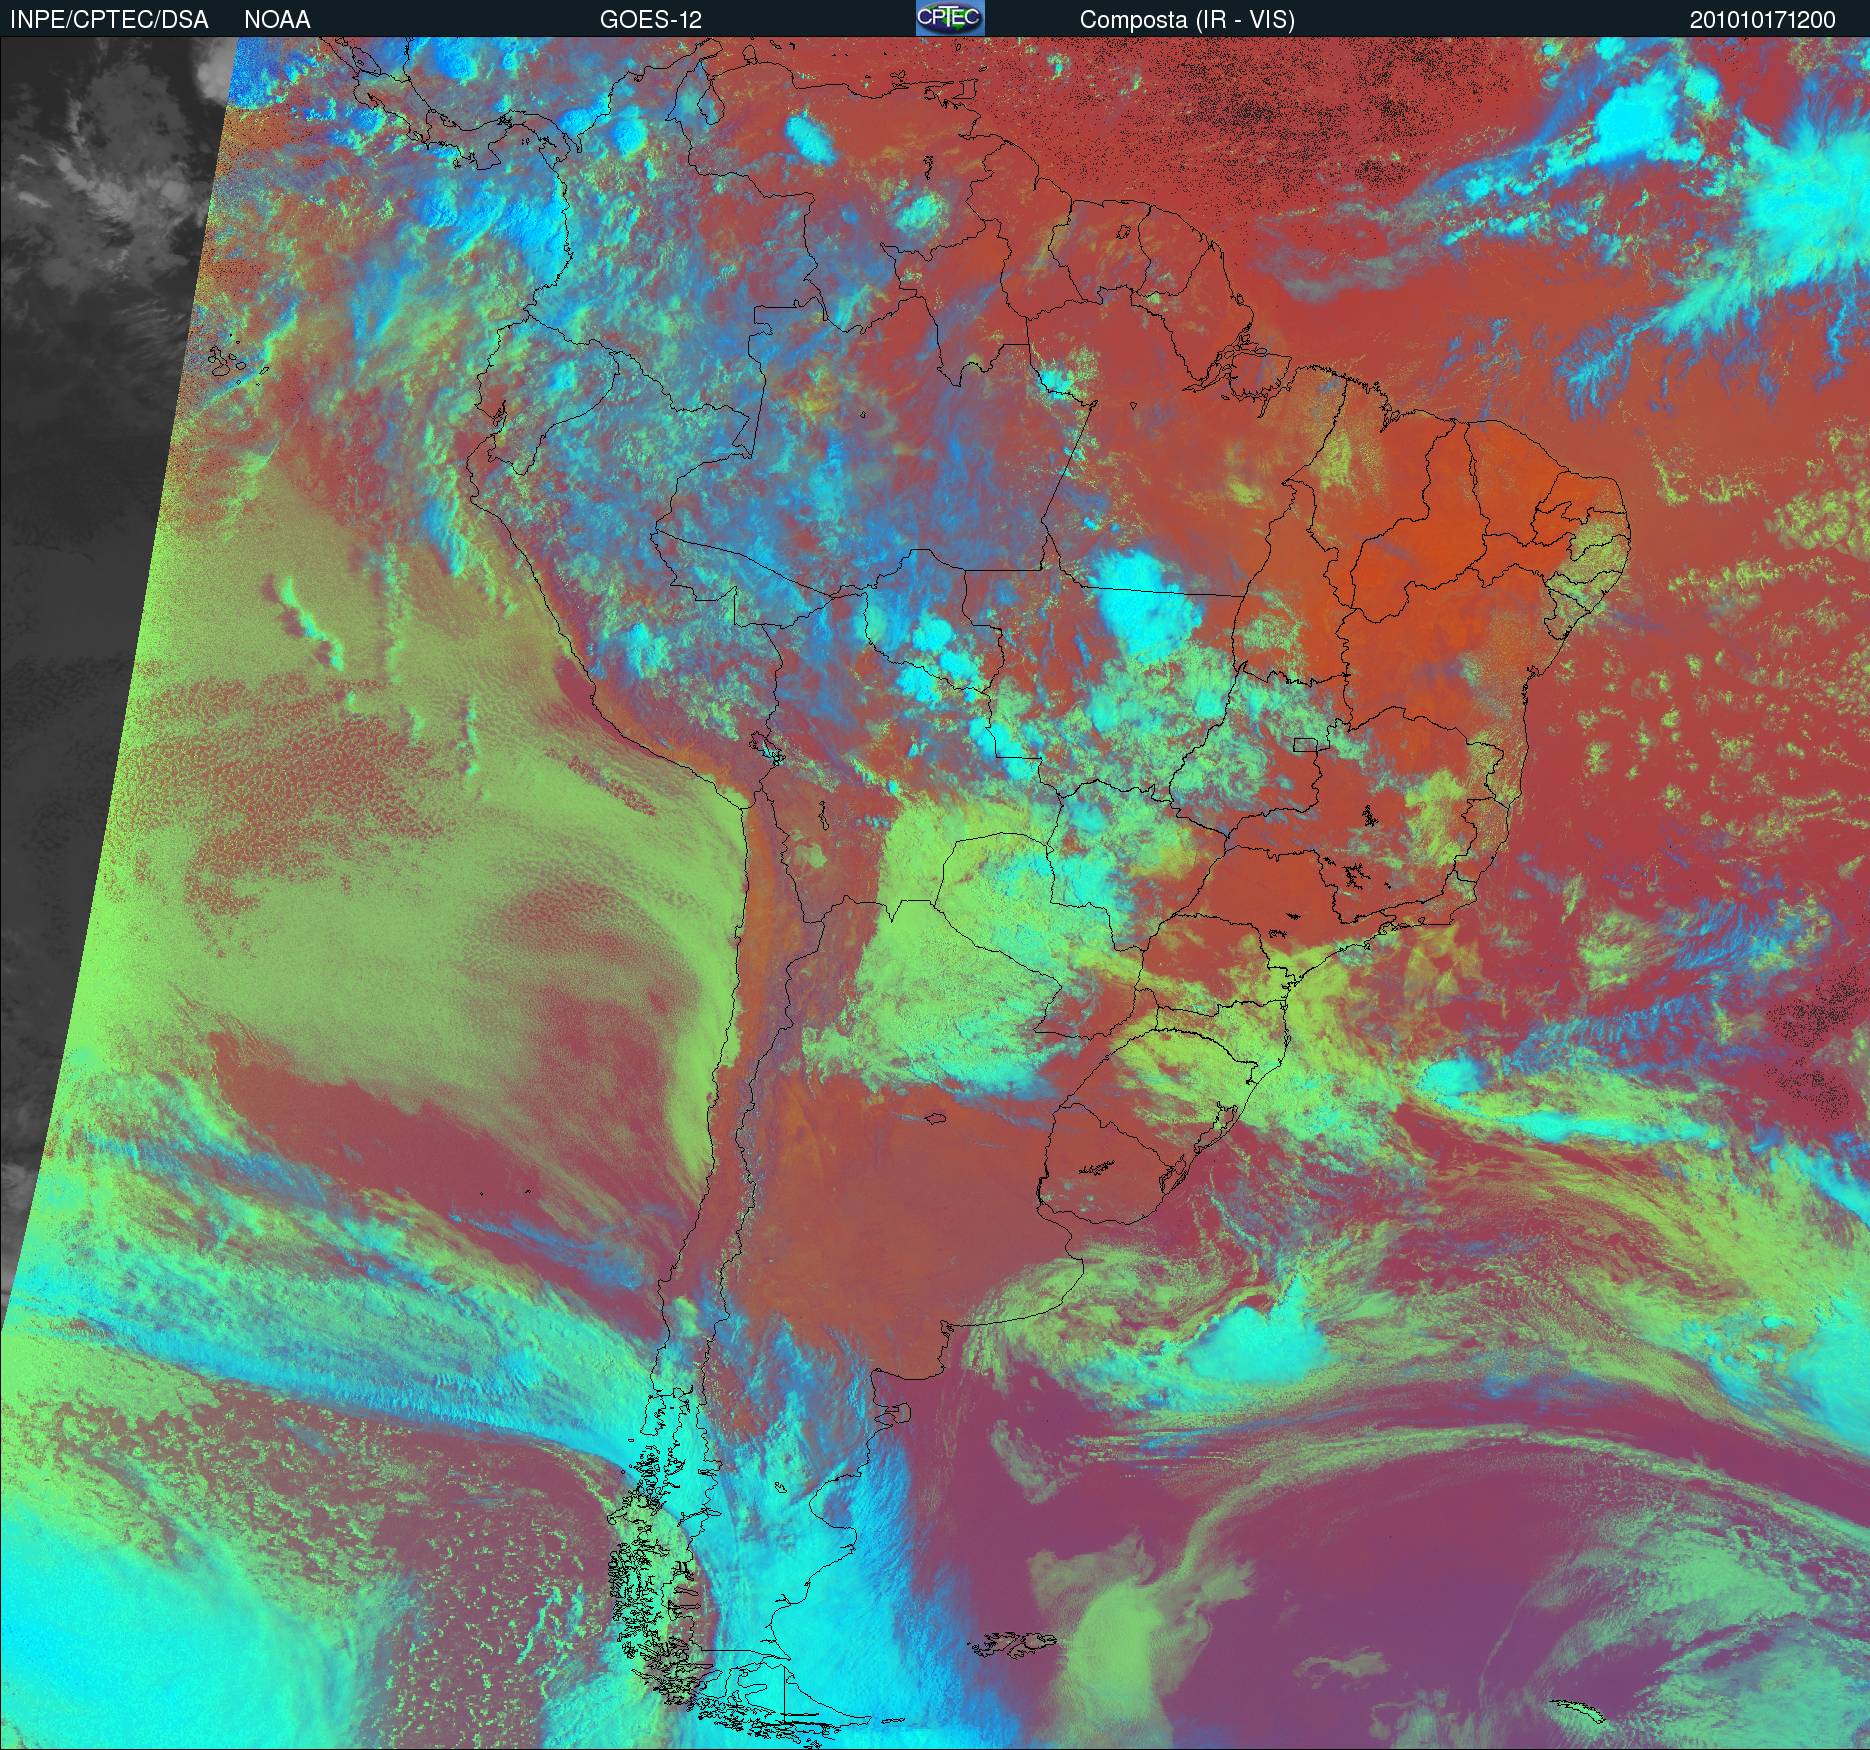Image resolution: width=1870 pixels, height=1750 pixels.
Task: Click the CPTEC logo in the header
Action: (x=950, y=18)
